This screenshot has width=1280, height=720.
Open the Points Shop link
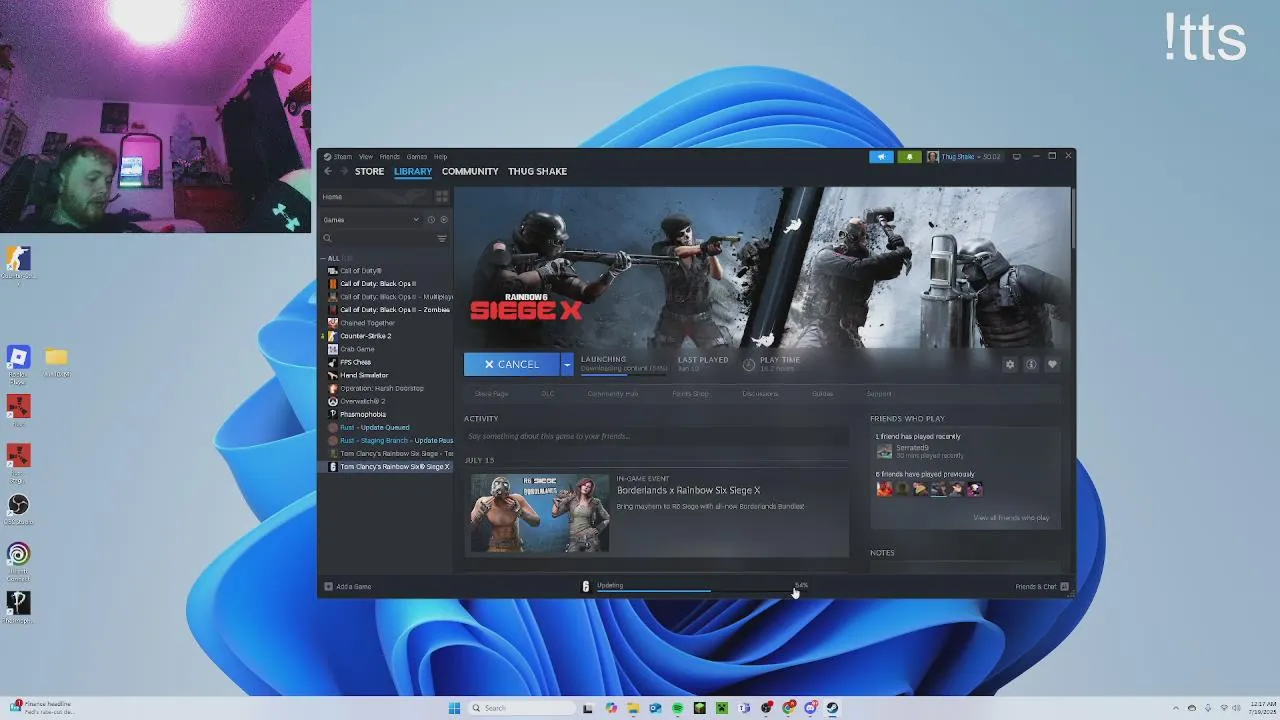(x=690, y=394)
